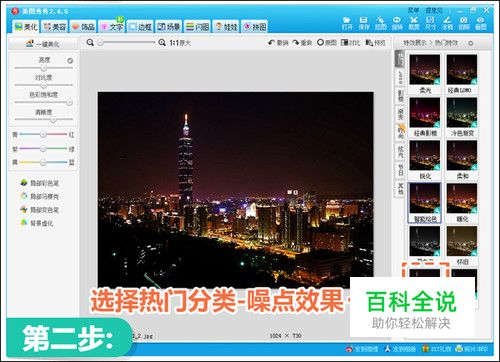Click the 预览 preview button
The width and height of the screenshot is (500, 362).
pos(375,43)
